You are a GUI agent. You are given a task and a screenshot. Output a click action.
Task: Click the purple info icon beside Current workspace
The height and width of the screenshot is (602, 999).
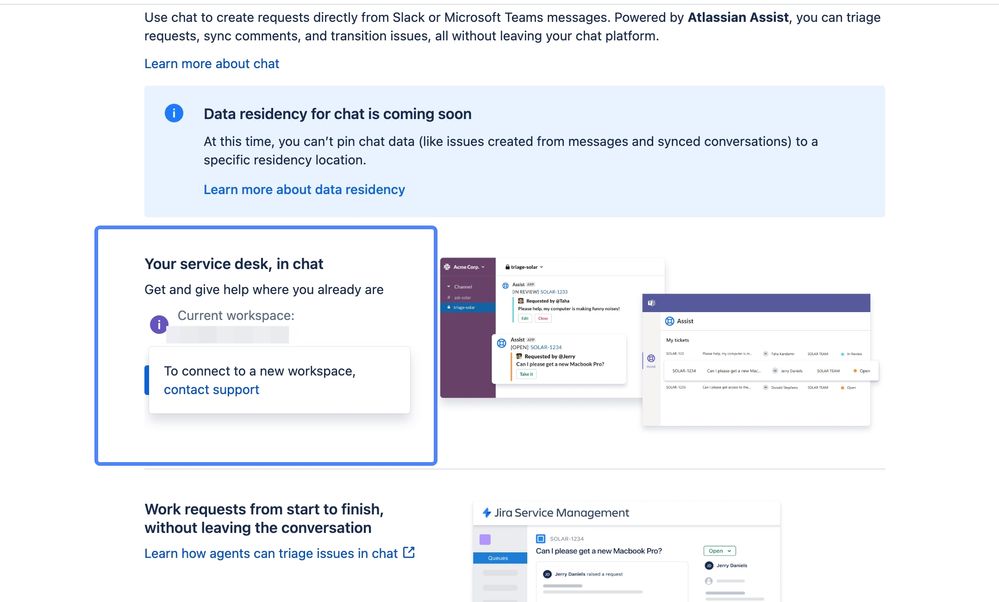click(x=159, y=324)
